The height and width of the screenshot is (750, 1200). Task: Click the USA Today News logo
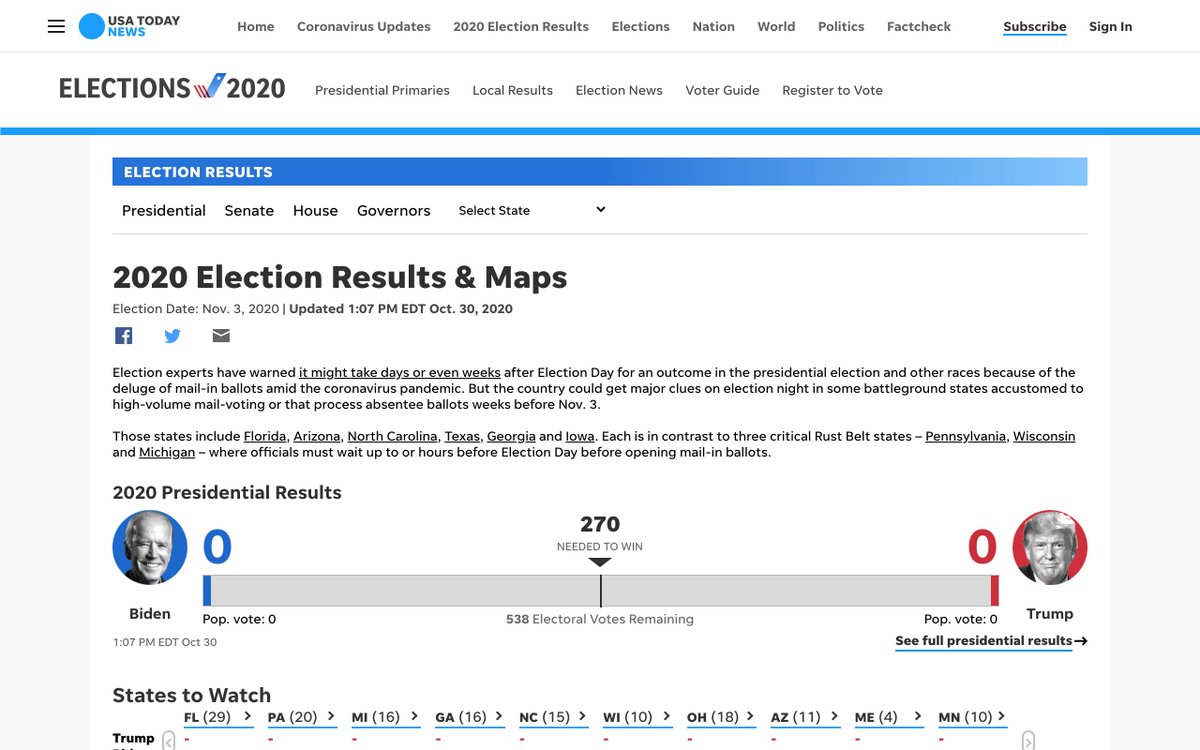130,27
